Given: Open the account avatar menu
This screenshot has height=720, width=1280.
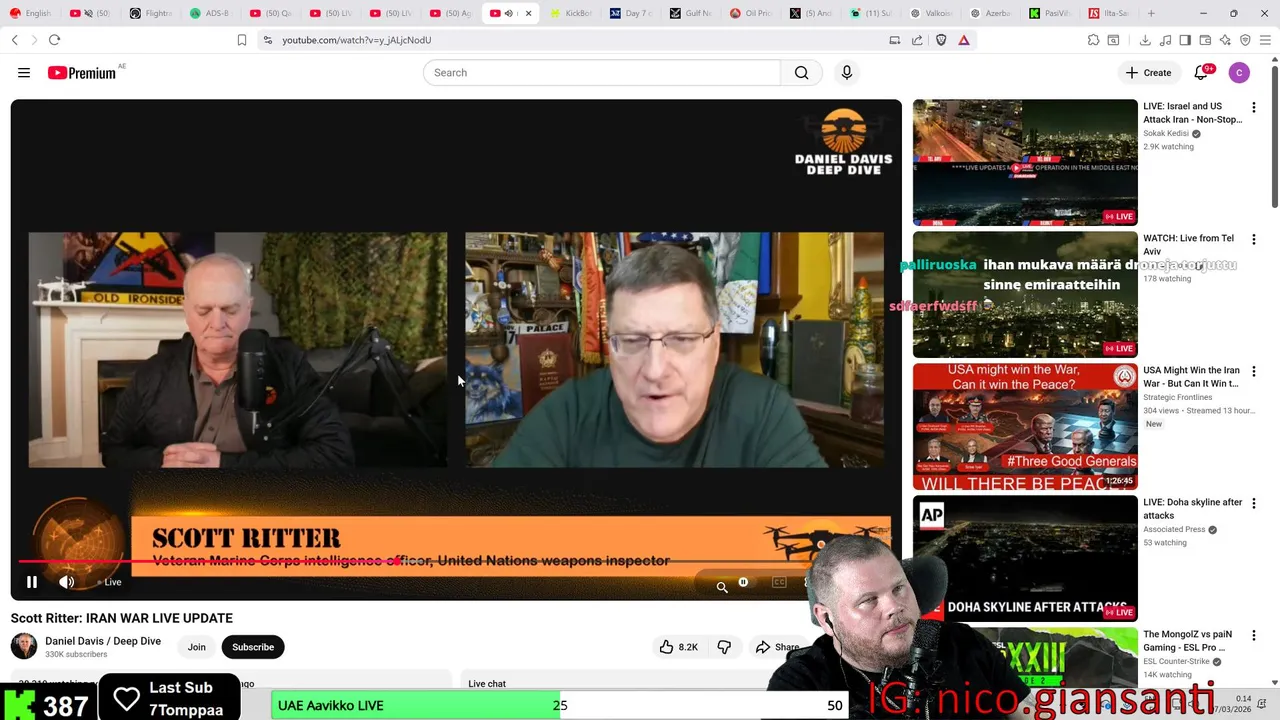Looking at the screenshot, I should click(x=1239, y=73).
